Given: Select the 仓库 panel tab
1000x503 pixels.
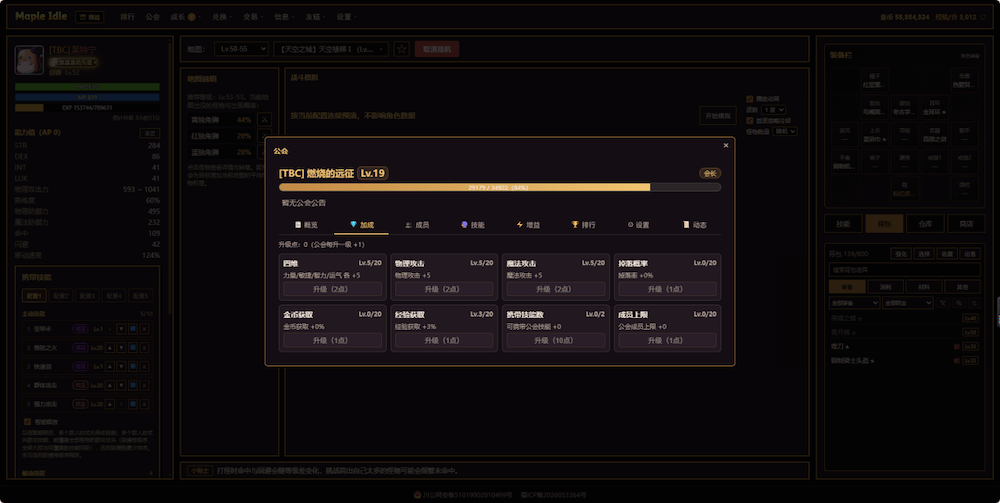Looking at the screenshot, I should tap(925, 224).
